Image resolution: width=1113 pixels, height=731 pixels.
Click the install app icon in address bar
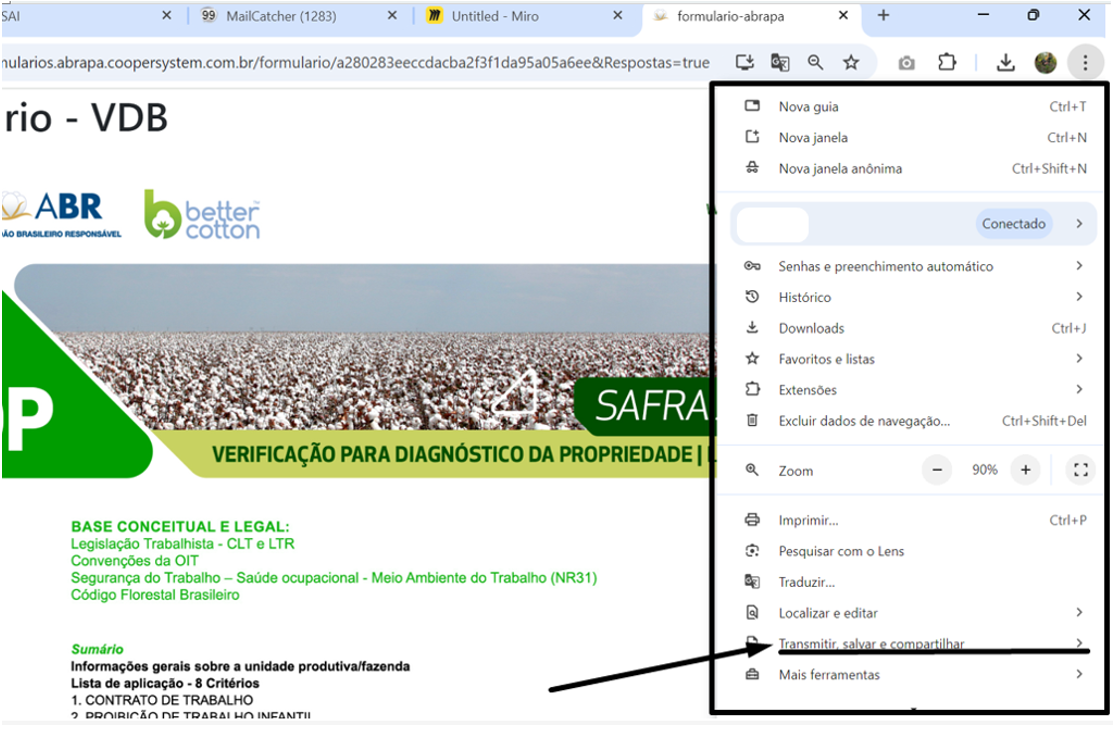point(744,63)
